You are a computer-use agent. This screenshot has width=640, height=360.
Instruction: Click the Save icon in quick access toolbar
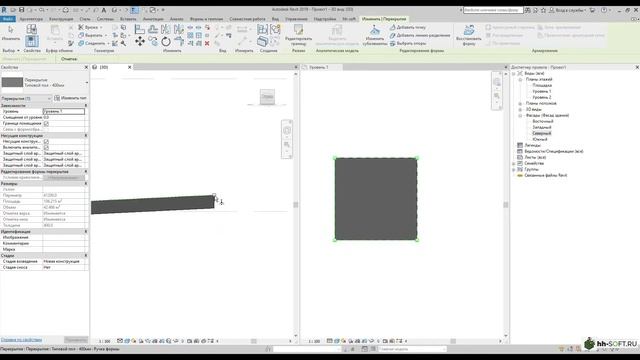click(x=21, y=10)
